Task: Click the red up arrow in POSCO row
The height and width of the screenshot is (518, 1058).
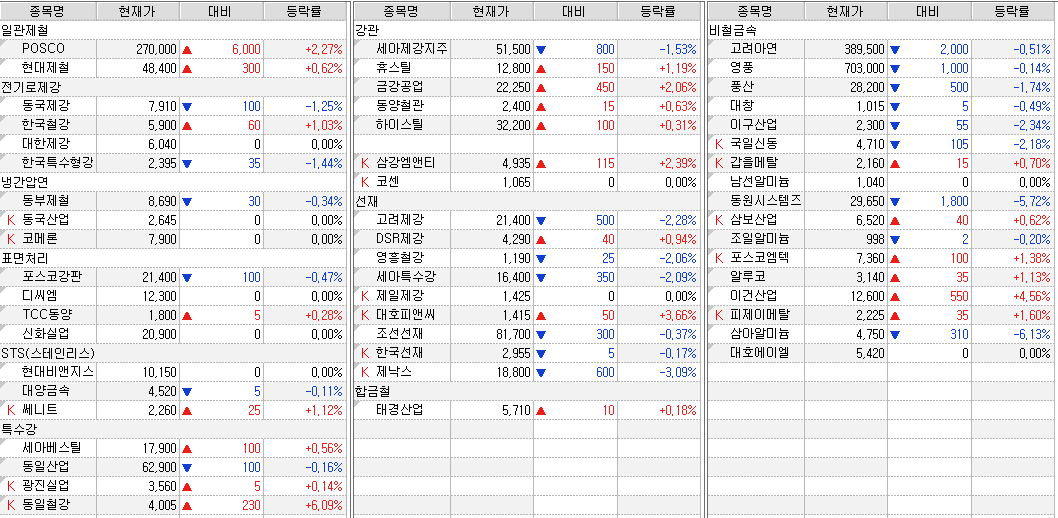Action: (186, 49)
